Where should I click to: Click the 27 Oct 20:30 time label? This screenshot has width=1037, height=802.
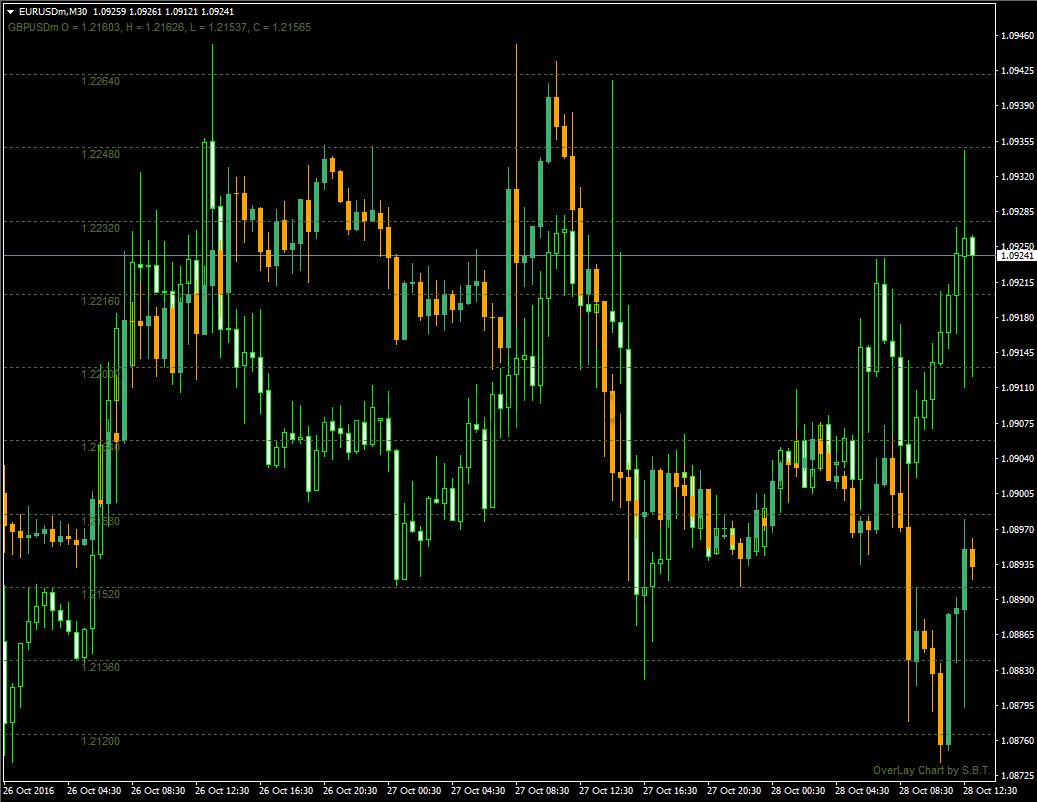733,791
